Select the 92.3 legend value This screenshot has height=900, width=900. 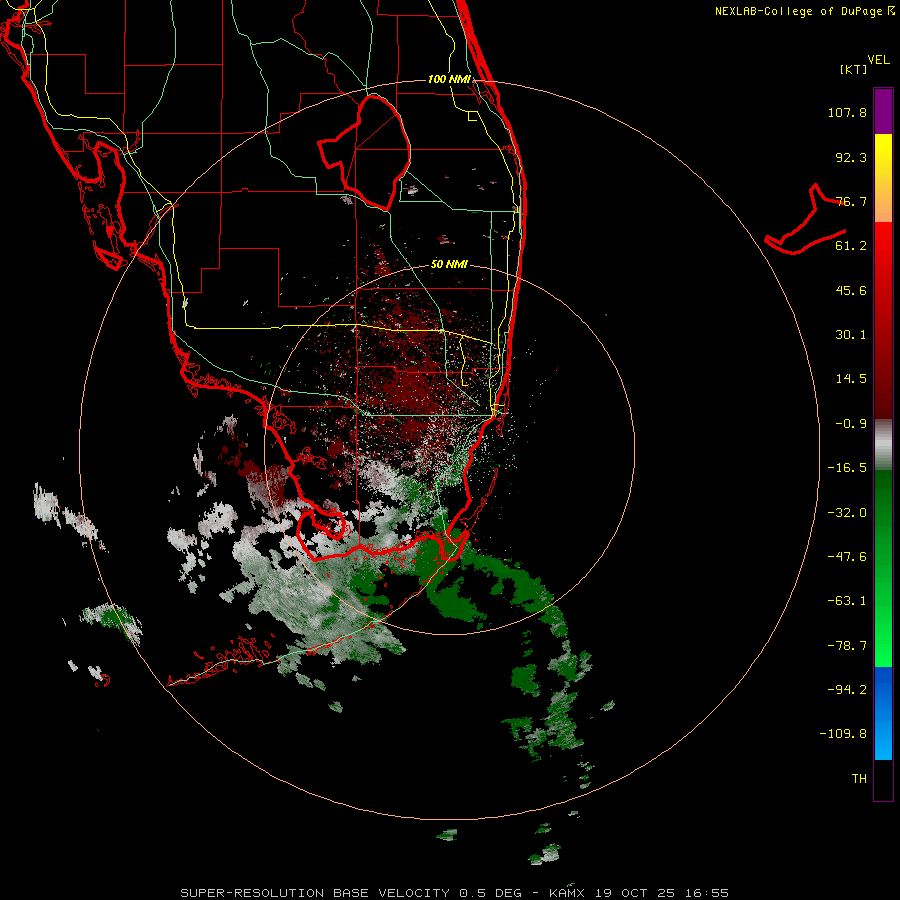851,157
